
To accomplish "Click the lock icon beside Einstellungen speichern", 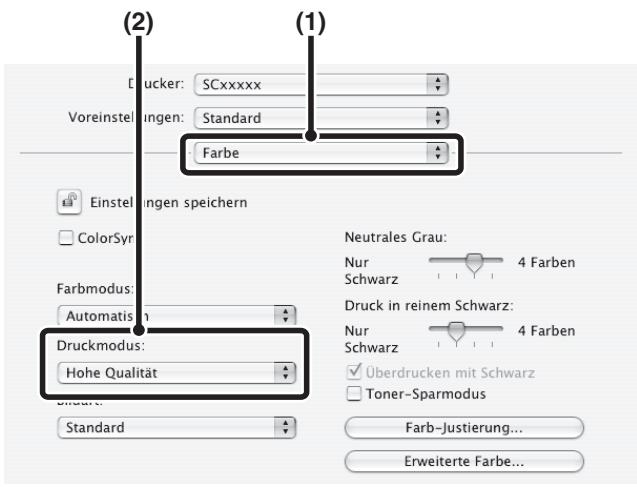I will [69, 202].
